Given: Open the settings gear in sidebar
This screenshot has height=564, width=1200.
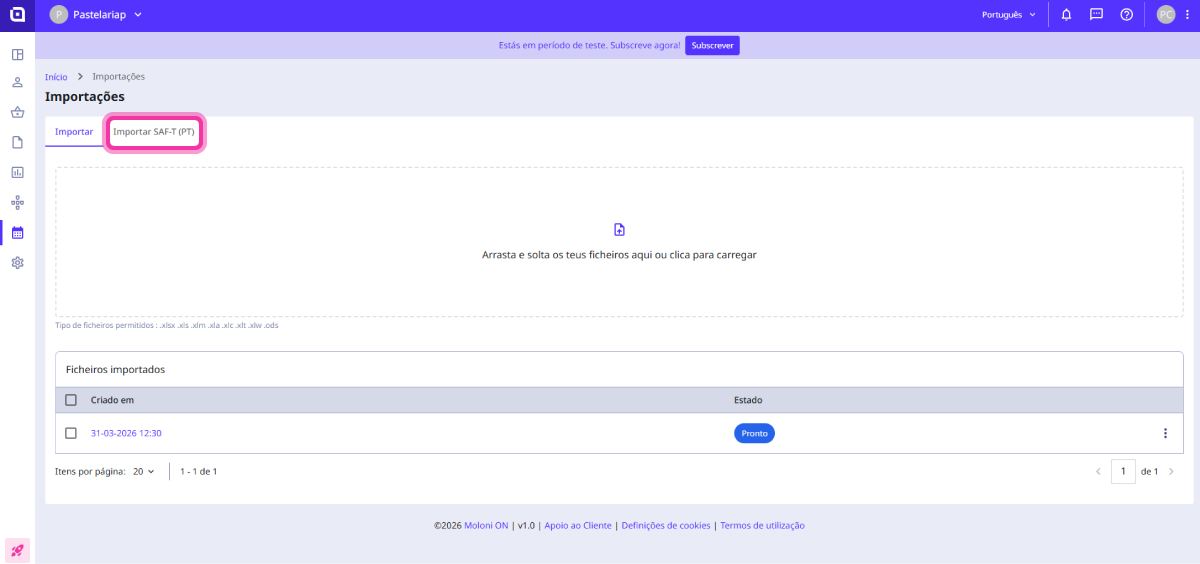Looking at the screenshot, I should click(17, 263).
